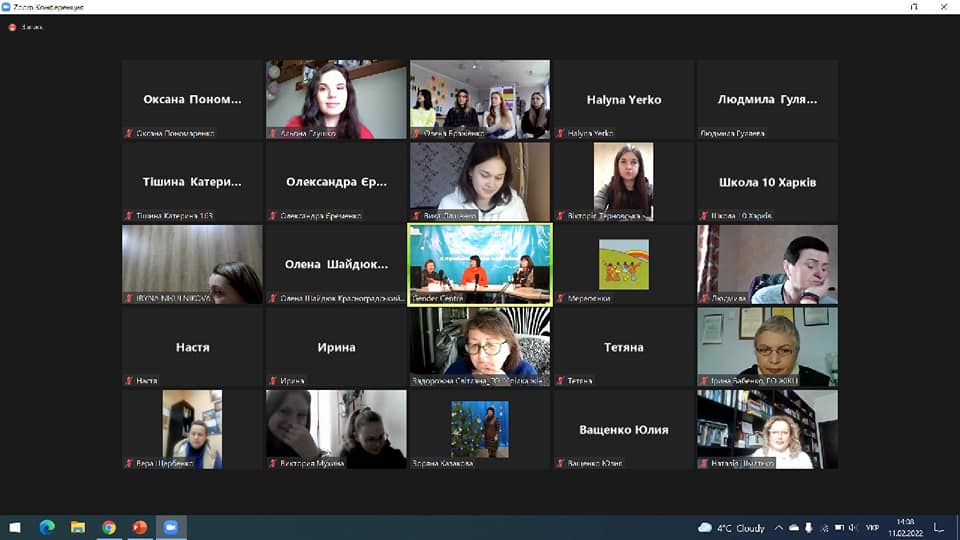The image size is (960, 540).
Task: Open Microsoft Edge from the taskbar
Action: (x=47, y=527)
